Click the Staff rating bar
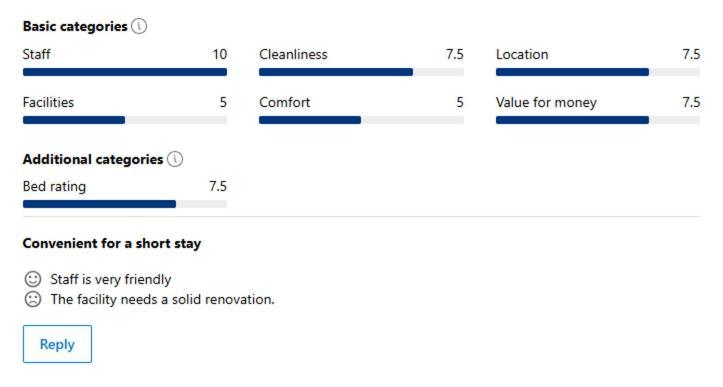The width and height of the screenshot is (723, 387). (125, 72)
